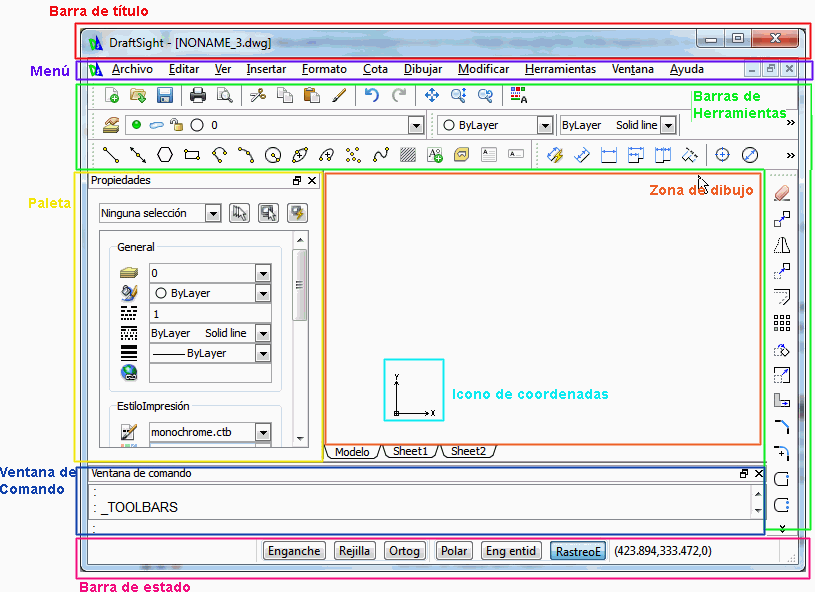Select the Hatch fill tool
The height and width of the screenshot is (592, 815).
click(x=408, y=154)
